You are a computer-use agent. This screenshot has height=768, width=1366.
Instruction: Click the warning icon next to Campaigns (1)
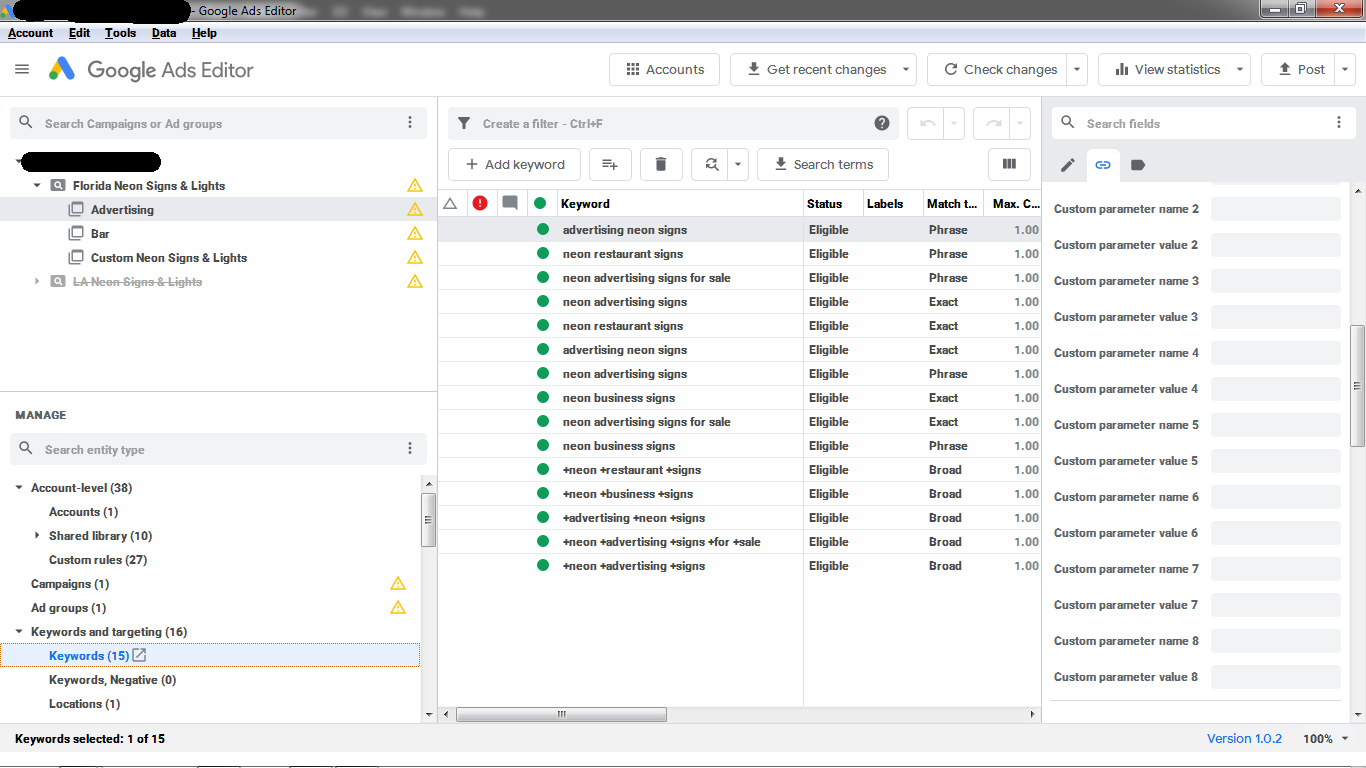pos(398,583)
